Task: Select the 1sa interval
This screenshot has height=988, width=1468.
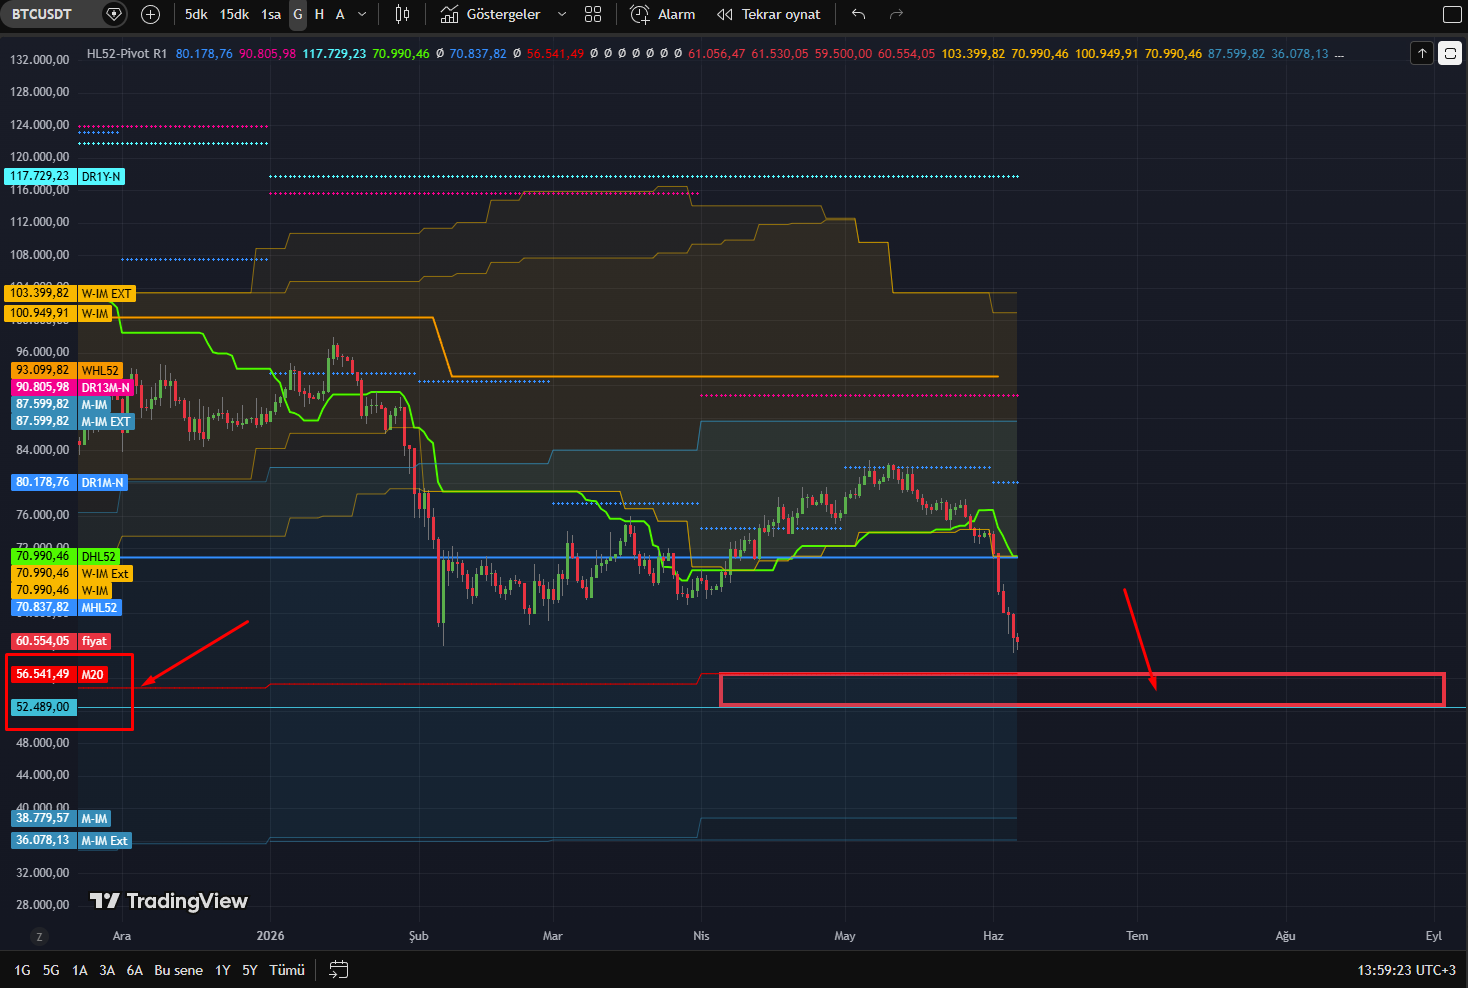Action: [x=271, y=14]
